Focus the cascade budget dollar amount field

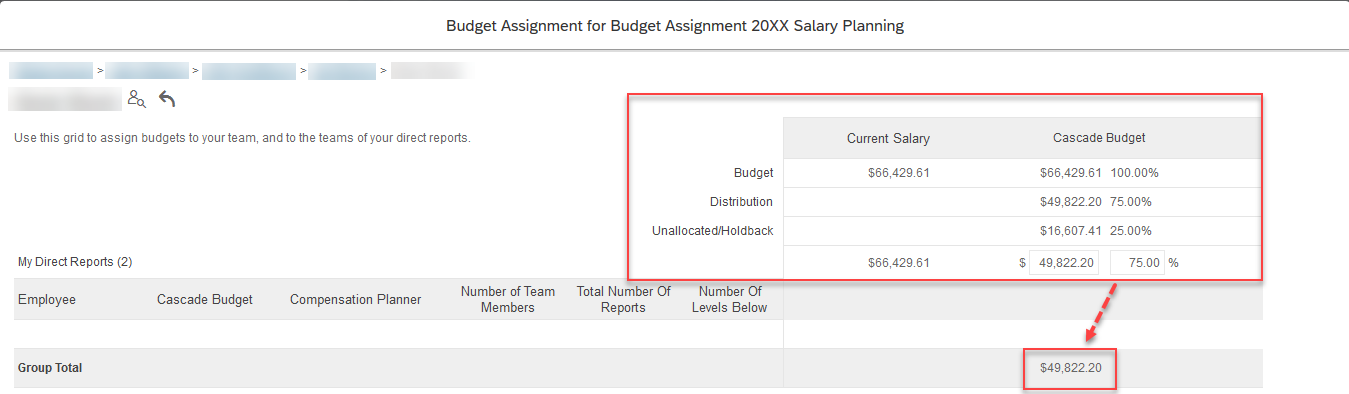[1064, 263]
